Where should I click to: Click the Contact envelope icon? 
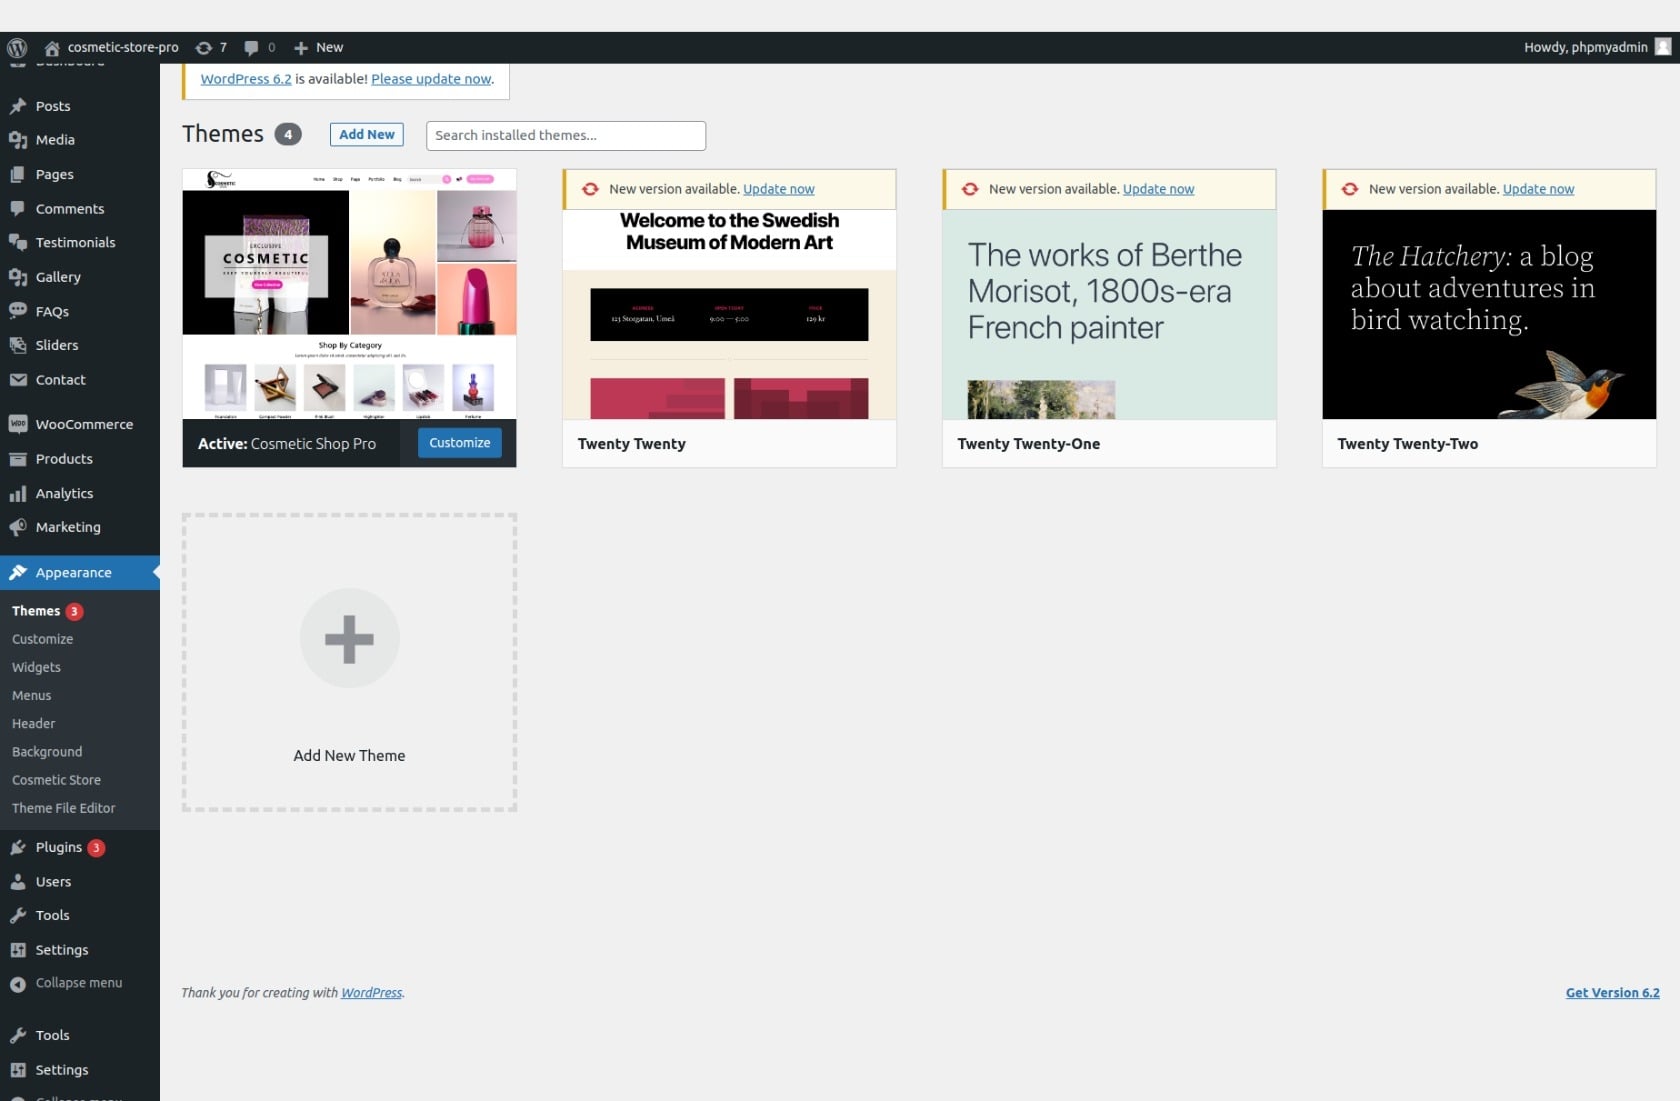coord(18,380)
